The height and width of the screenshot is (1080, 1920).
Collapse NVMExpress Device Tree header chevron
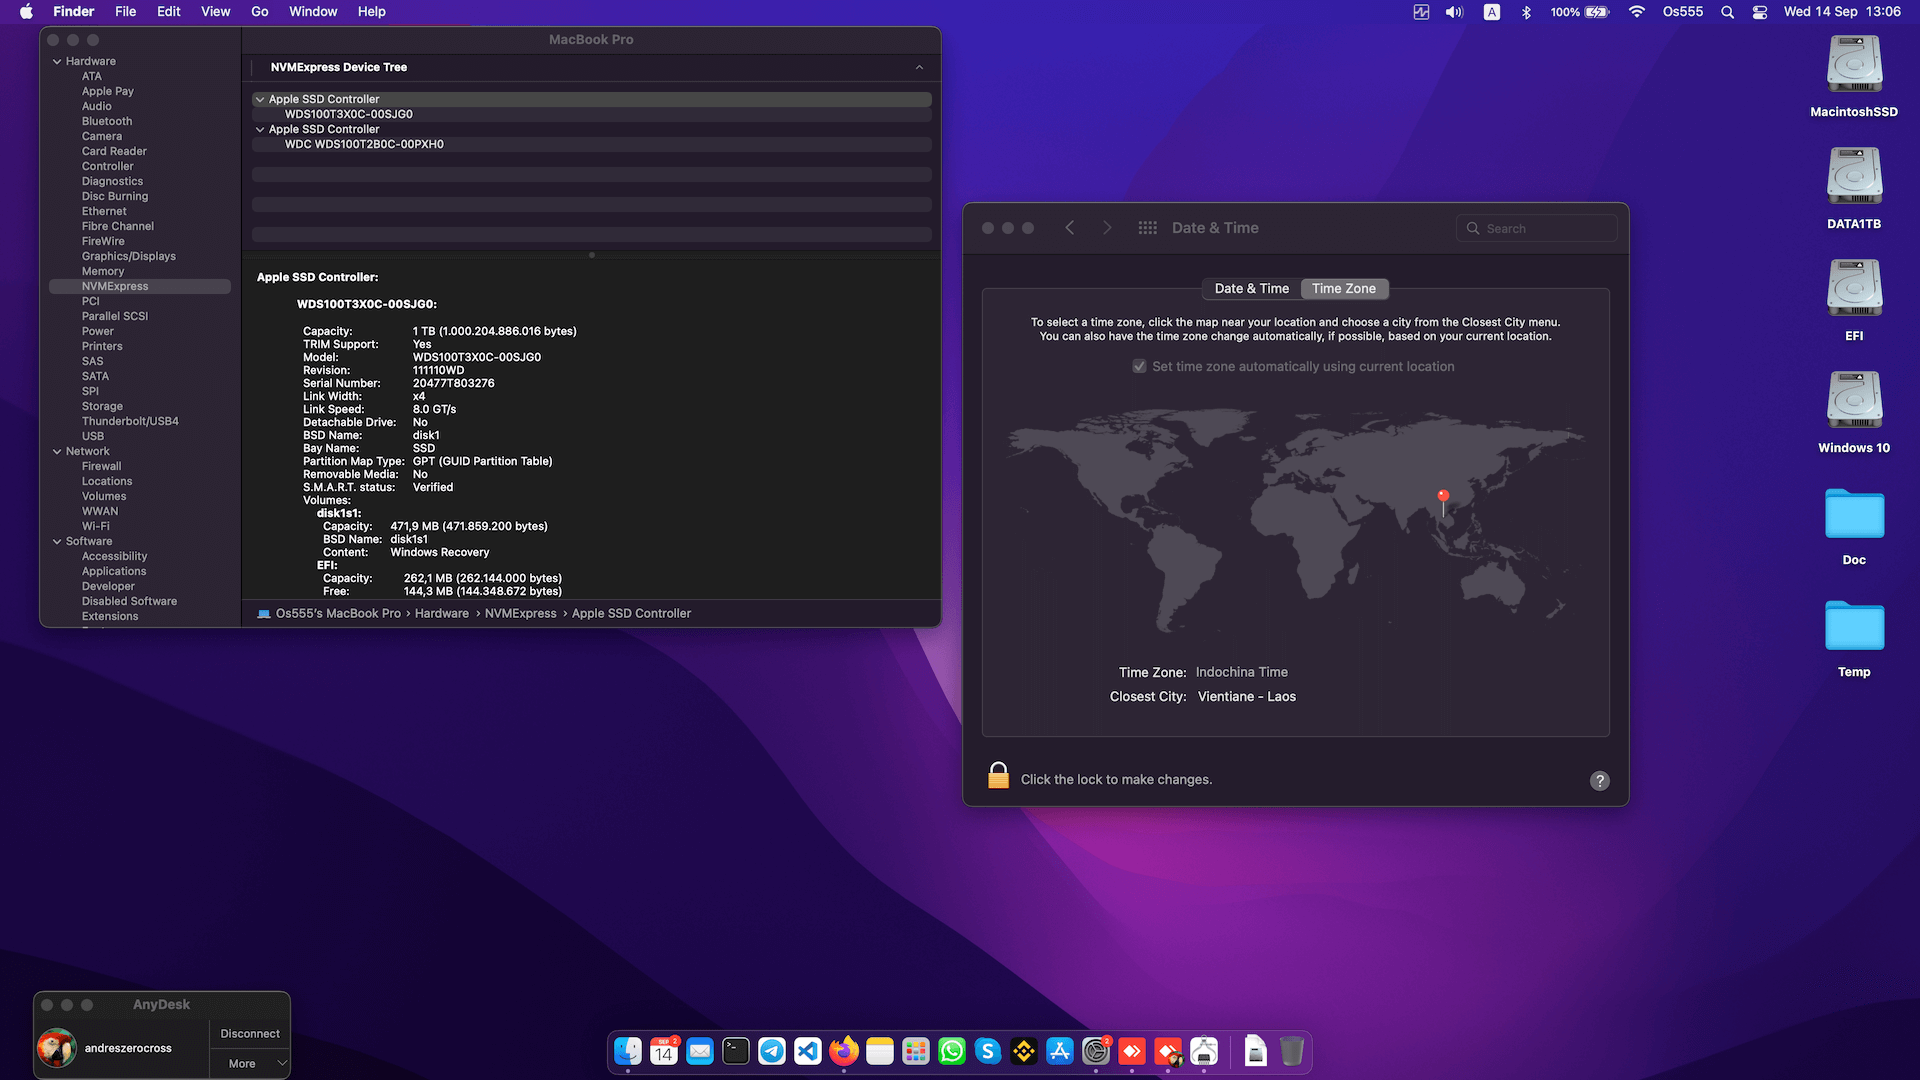click(x=919, y=67)
